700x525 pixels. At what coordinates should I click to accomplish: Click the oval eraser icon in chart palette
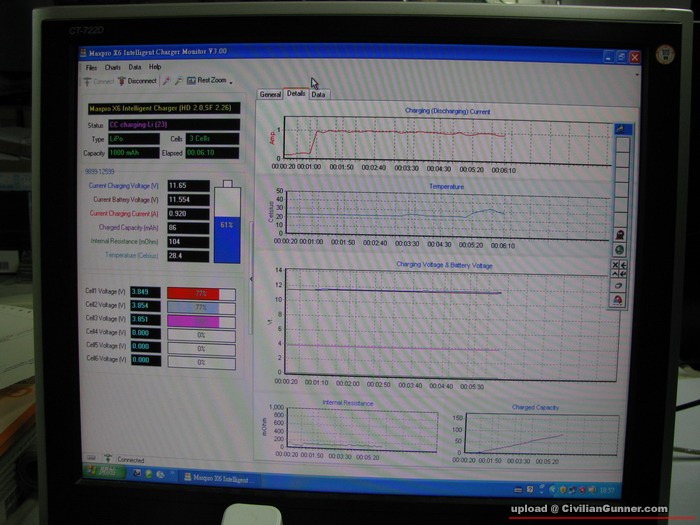(x=620, y=285)
